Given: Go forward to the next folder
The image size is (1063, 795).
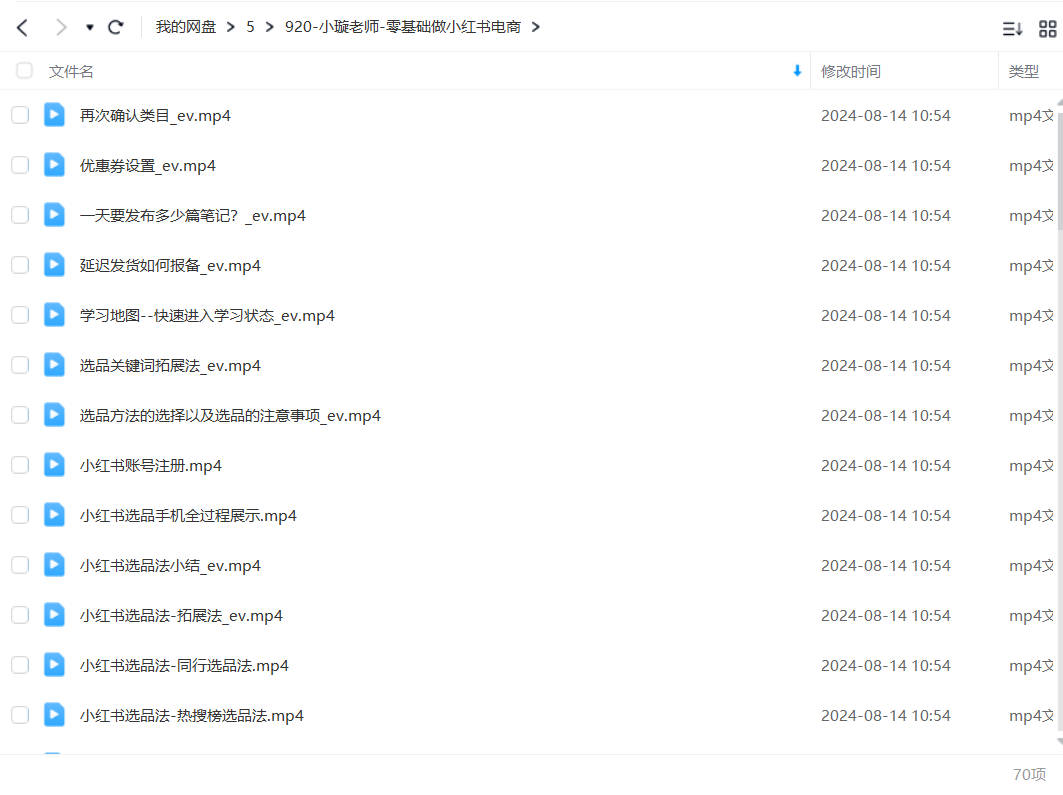Looking at the screenshot, I should 61,28.
